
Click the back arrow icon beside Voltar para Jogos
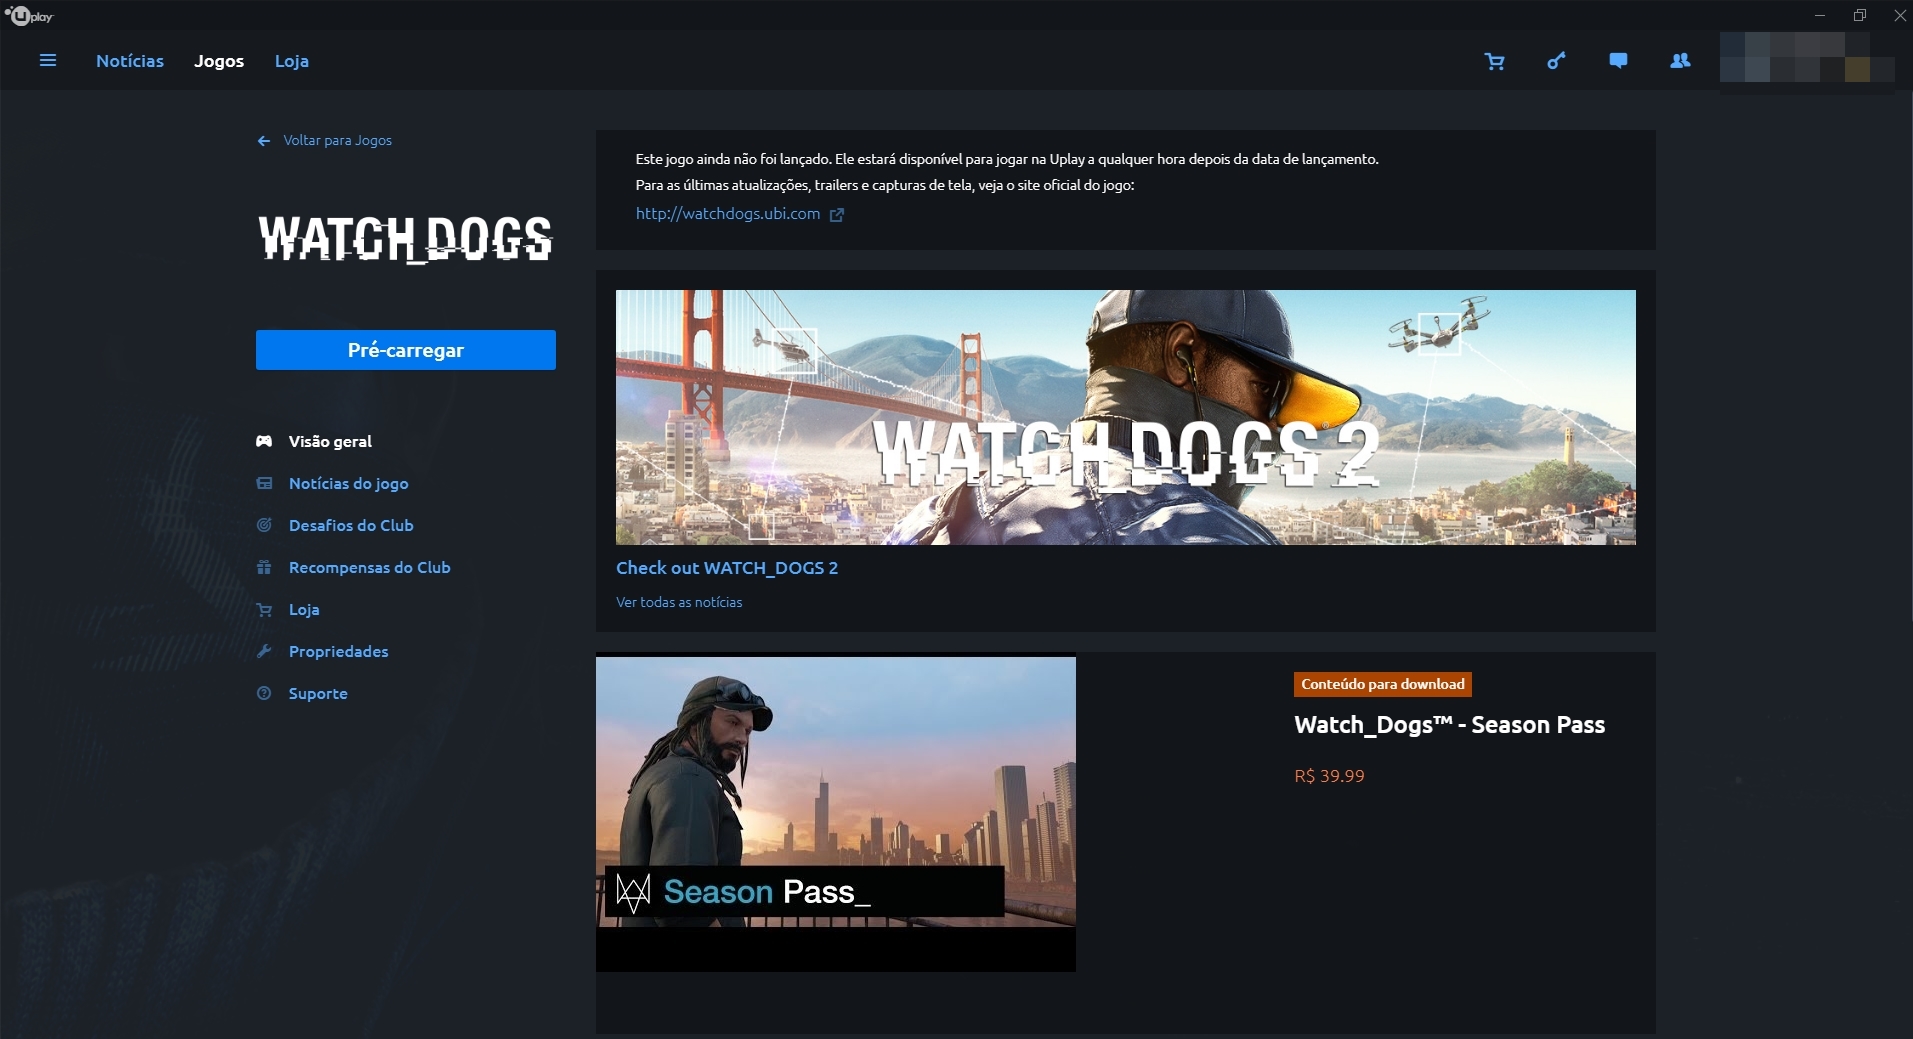click(x=264, y=141)
